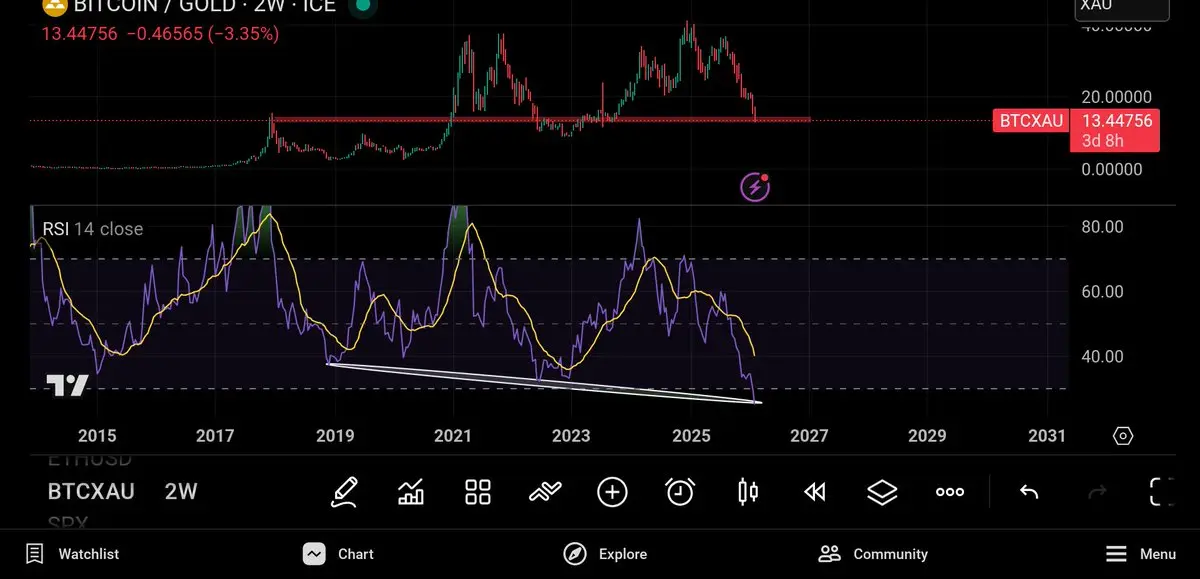
Task: Open the Explore tab
Action: 605,554
